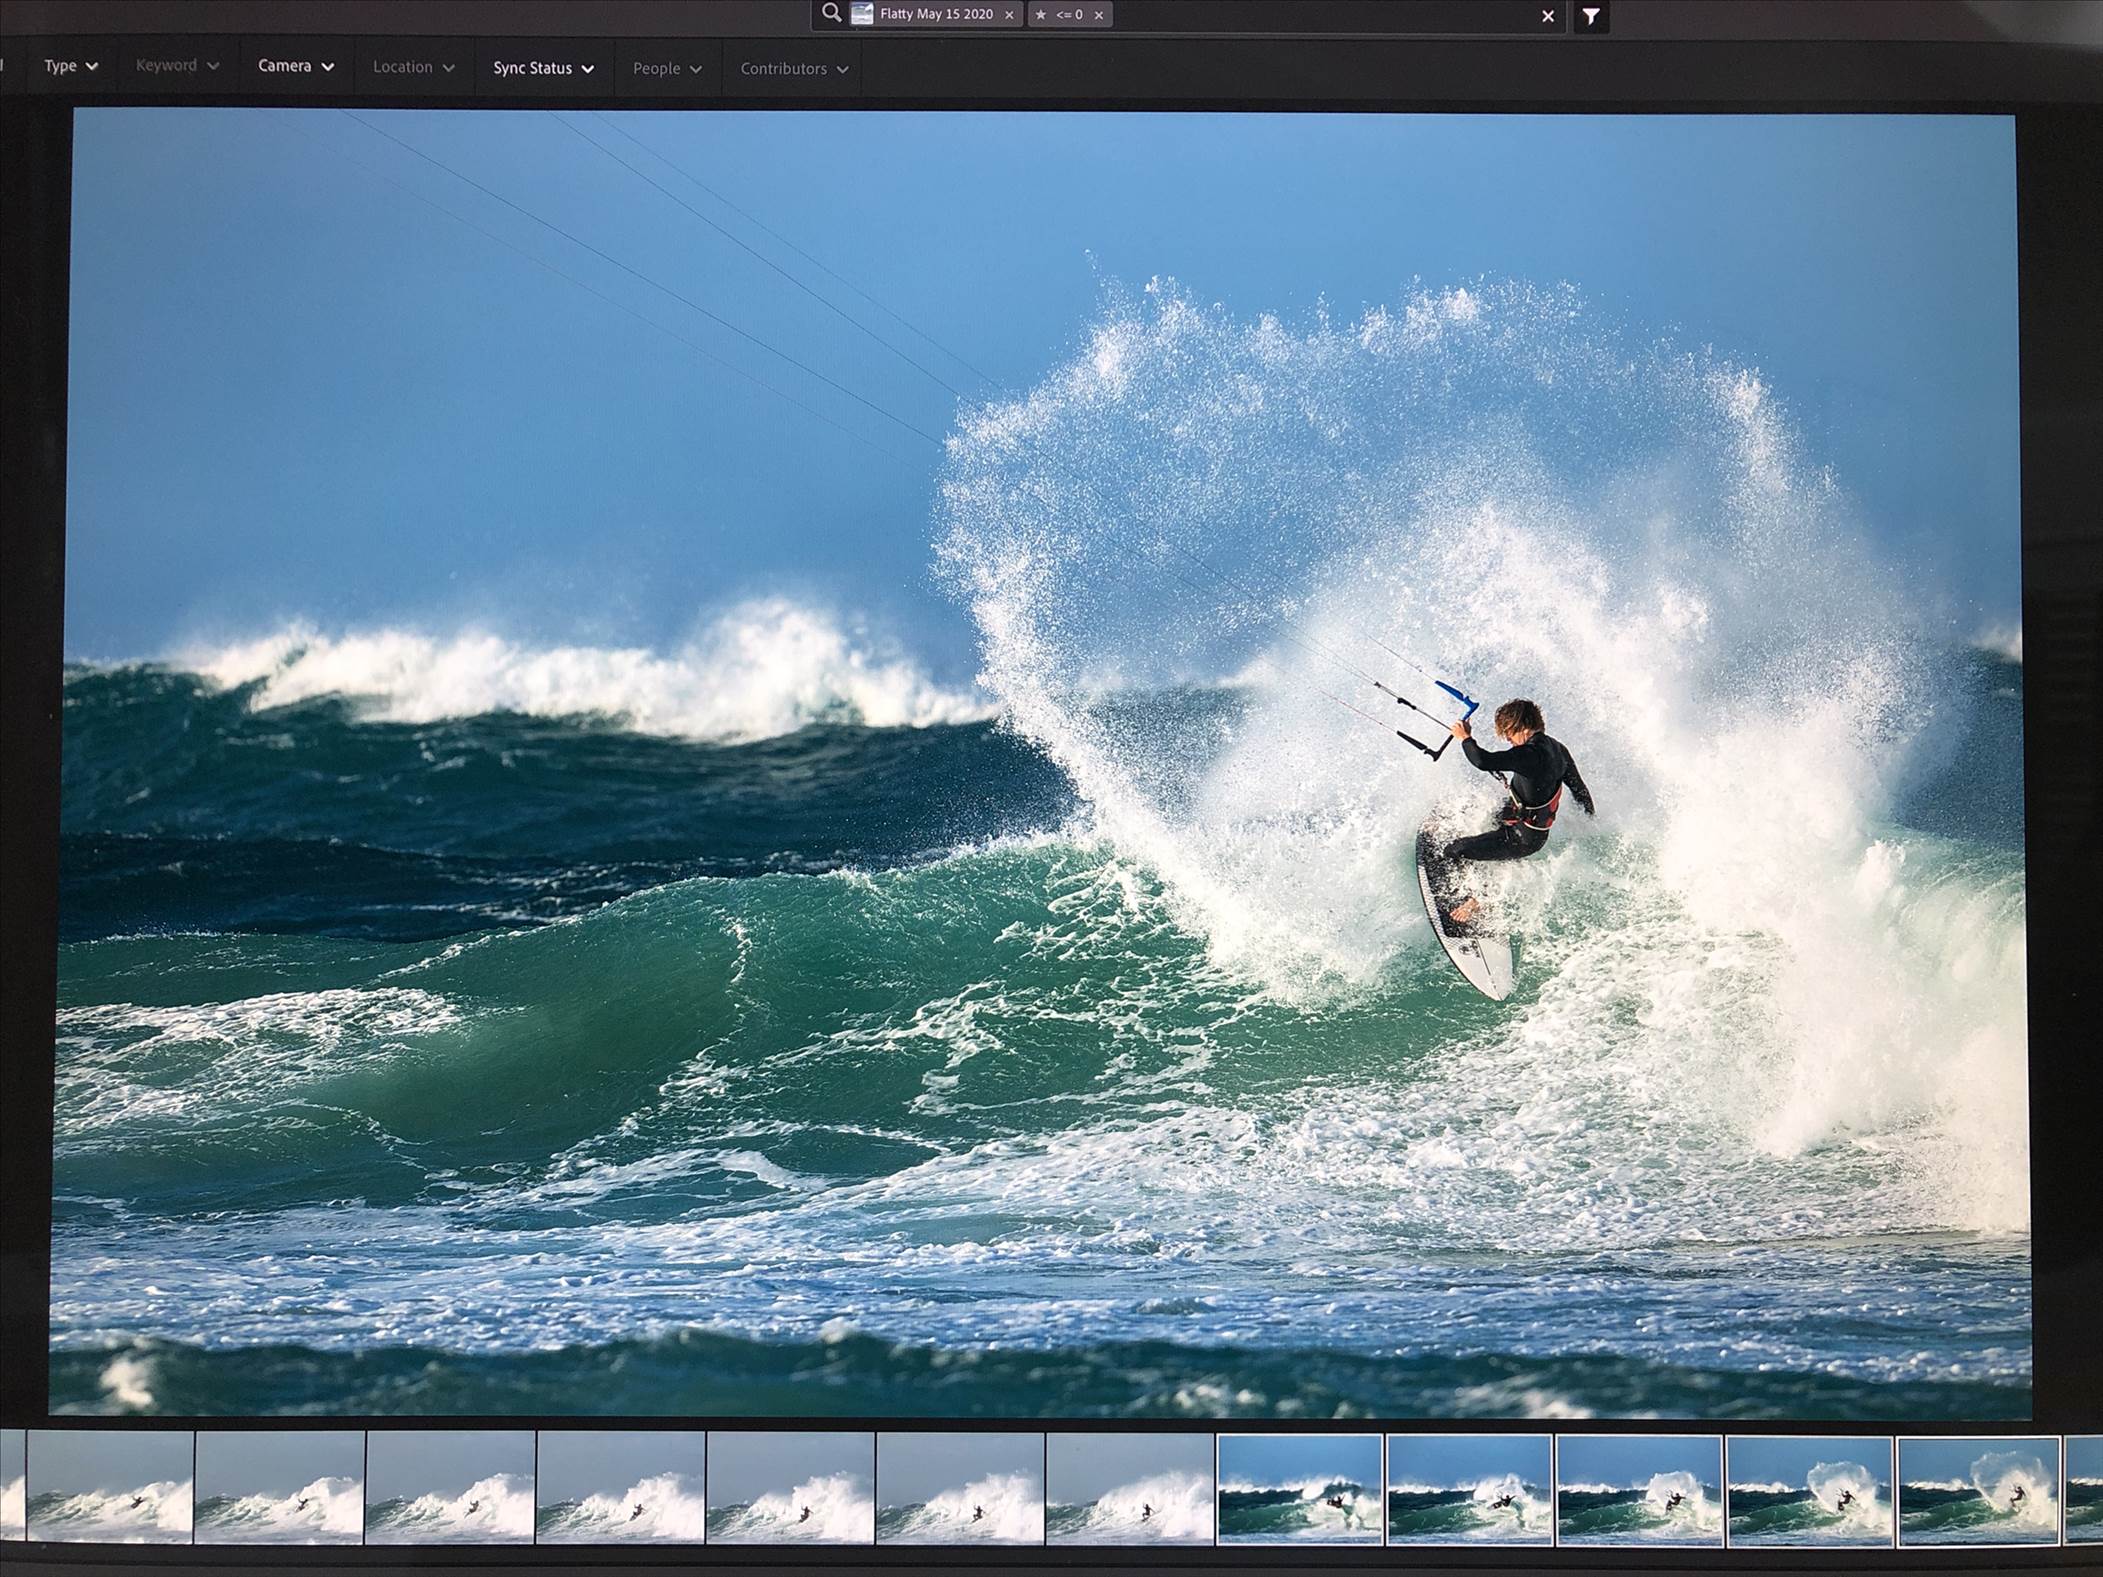Viewport: 2103px width, 1577px height.
Task: Click the main kitesurfer photo
Action: 1040,760
